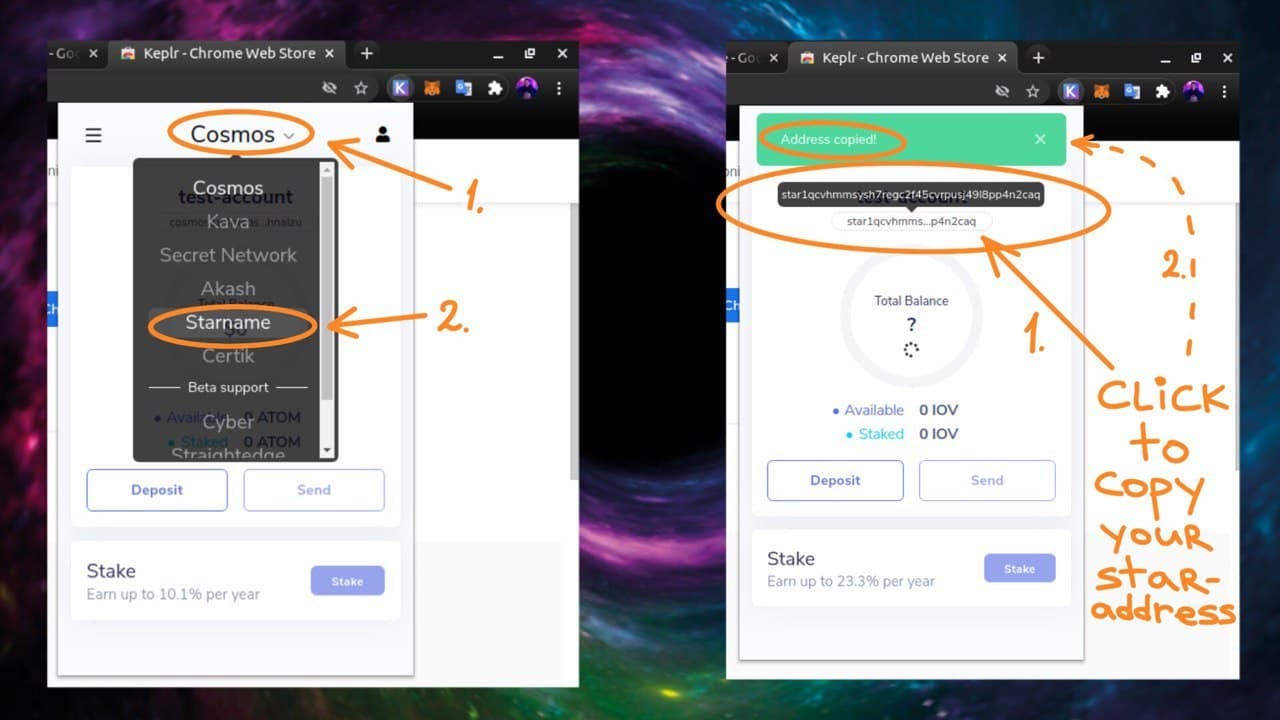Minimize the left browser window
Image resolution: width=1280 pixels, height=720 pixels.
497,53
